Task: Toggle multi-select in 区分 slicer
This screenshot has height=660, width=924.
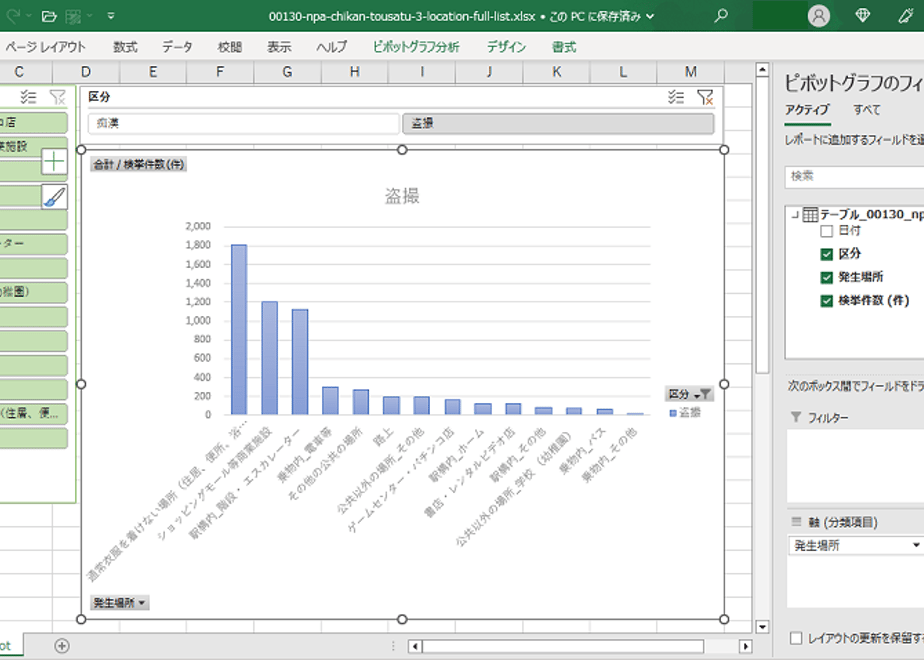Action: [676, 97]
